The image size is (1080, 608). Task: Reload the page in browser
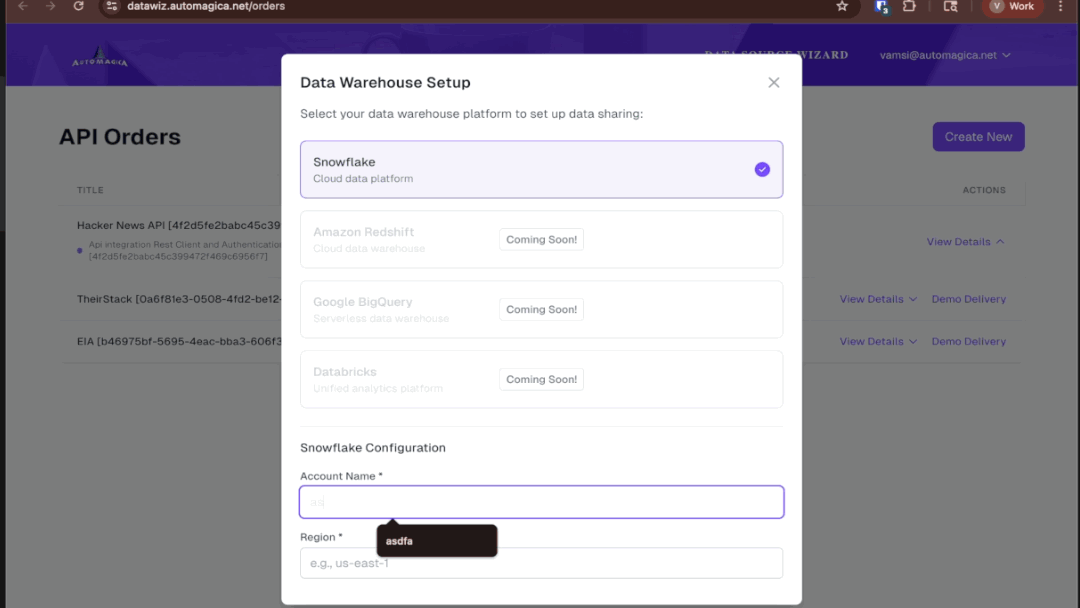pos(79,6)
